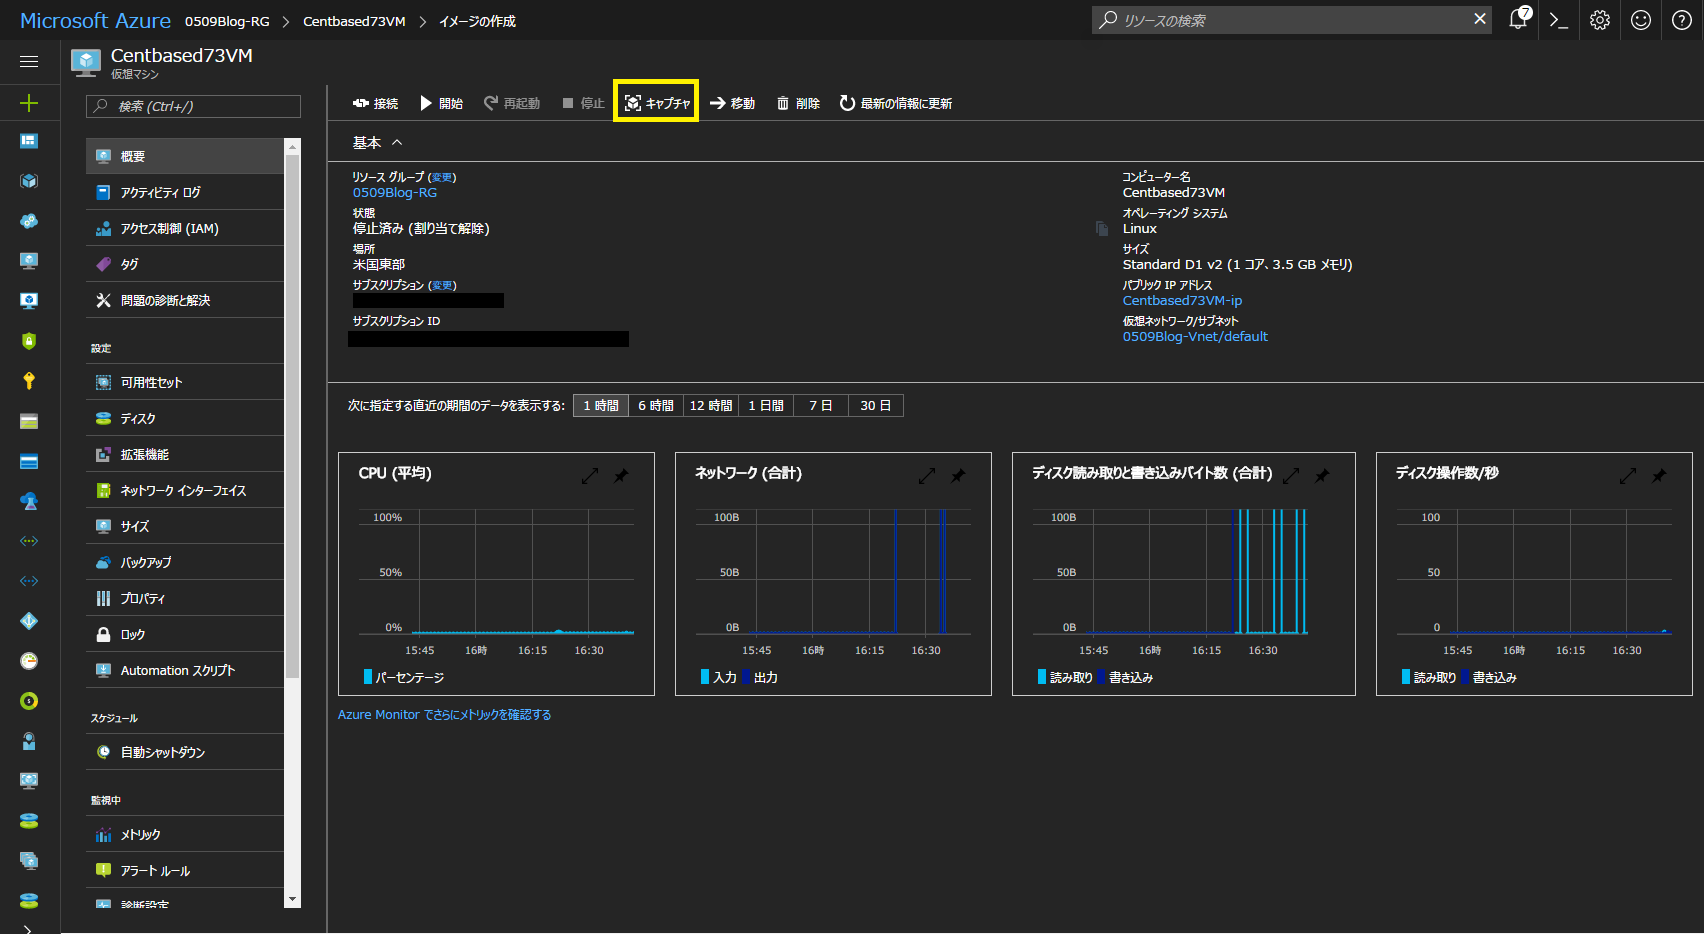Open the hamburger menu icon
The width and height of the screenshot is (1704, 934).
click(29, 62)
